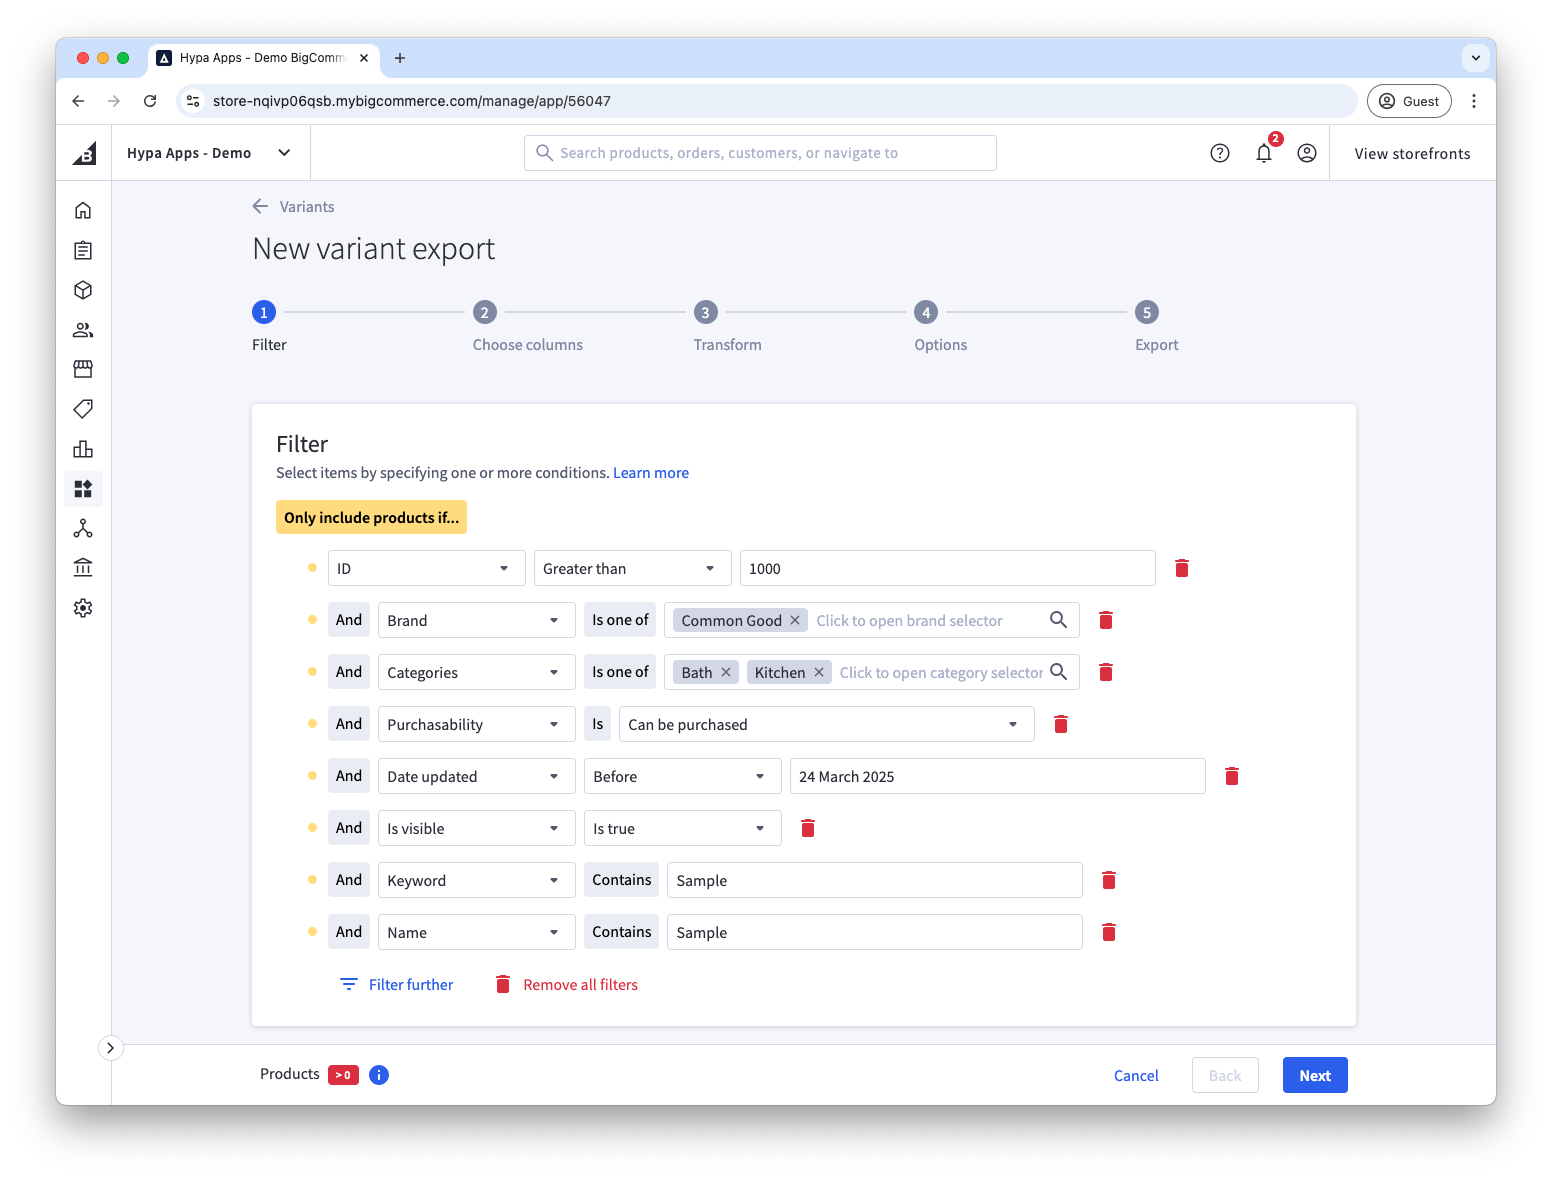Open the Analytics bar chart icon
This screenshot has width=1552, height=1179.
point(83,449)
